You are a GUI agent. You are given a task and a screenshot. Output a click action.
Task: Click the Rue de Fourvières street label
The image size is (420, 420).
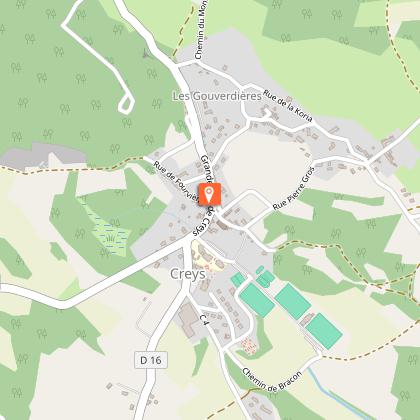pos(176,182)
